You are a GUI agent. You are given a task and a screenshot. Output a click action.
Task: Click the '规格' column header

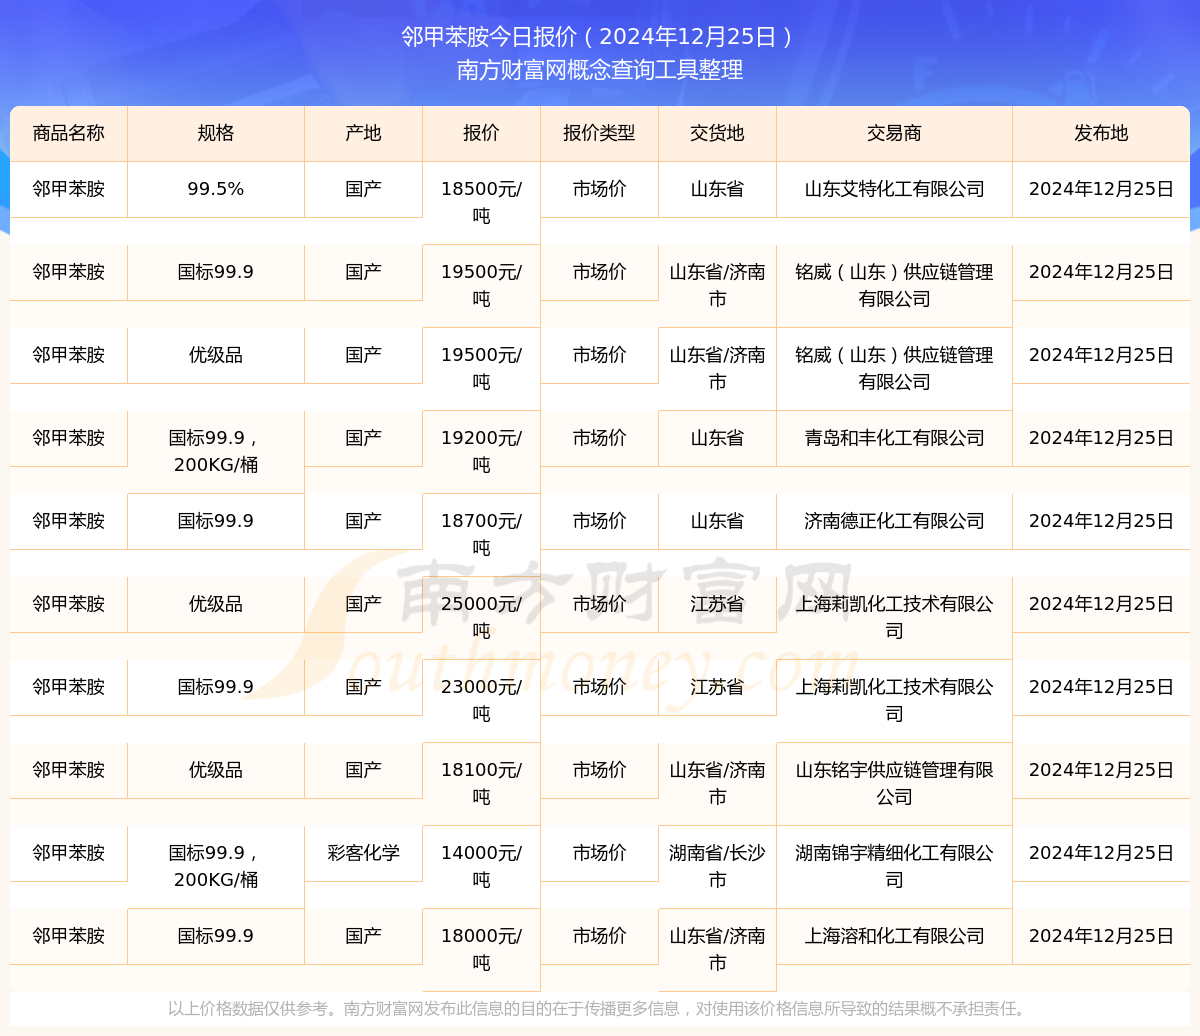pos(216,133)
